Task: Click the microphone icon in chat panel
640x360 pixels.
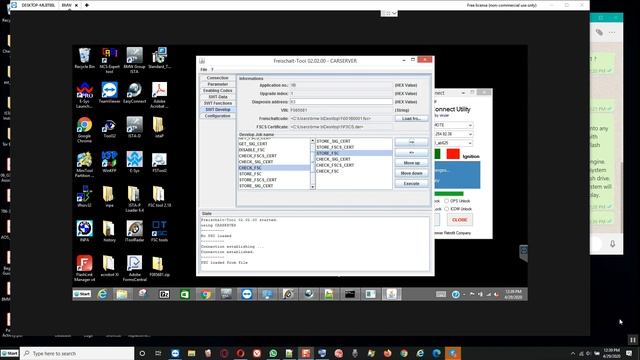Action: click(x=612, y=244)
